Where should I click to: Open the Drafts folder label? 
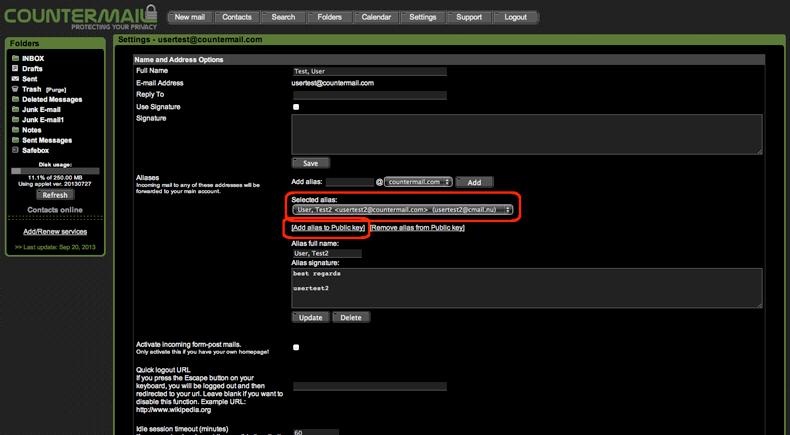point(32,69)
